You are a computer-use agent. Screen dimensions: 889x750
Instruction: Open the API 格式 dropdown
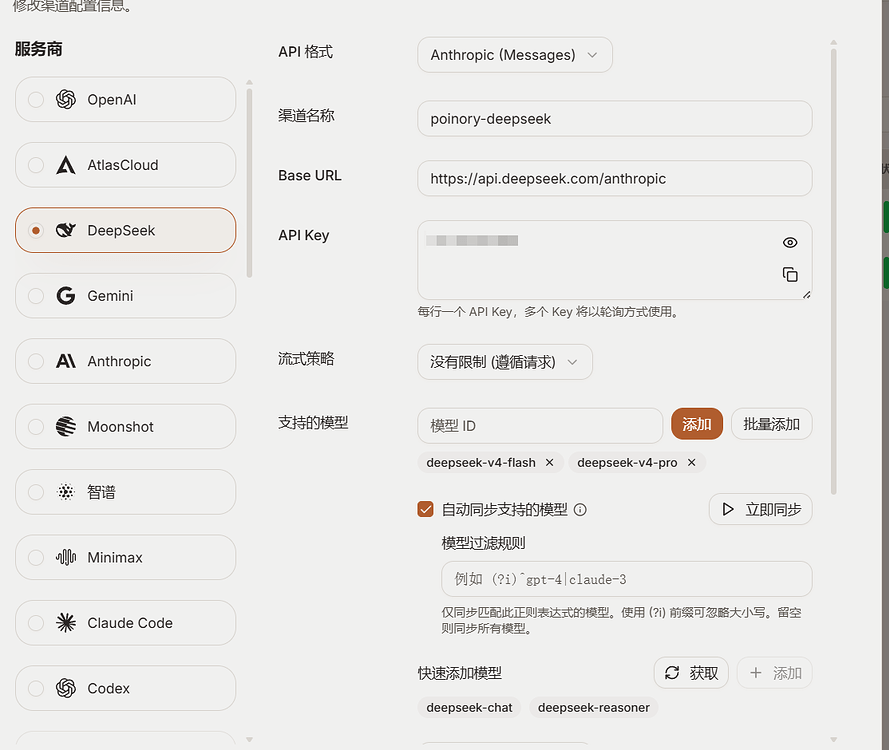515,55
